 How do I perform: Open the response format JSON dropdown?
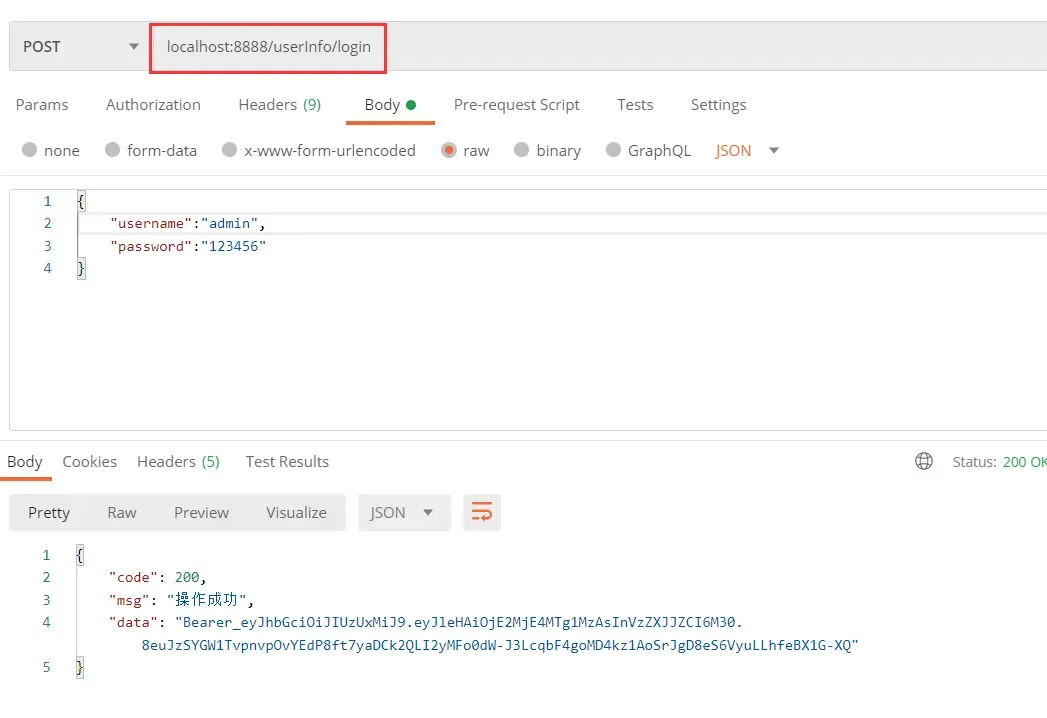point(403,512)
